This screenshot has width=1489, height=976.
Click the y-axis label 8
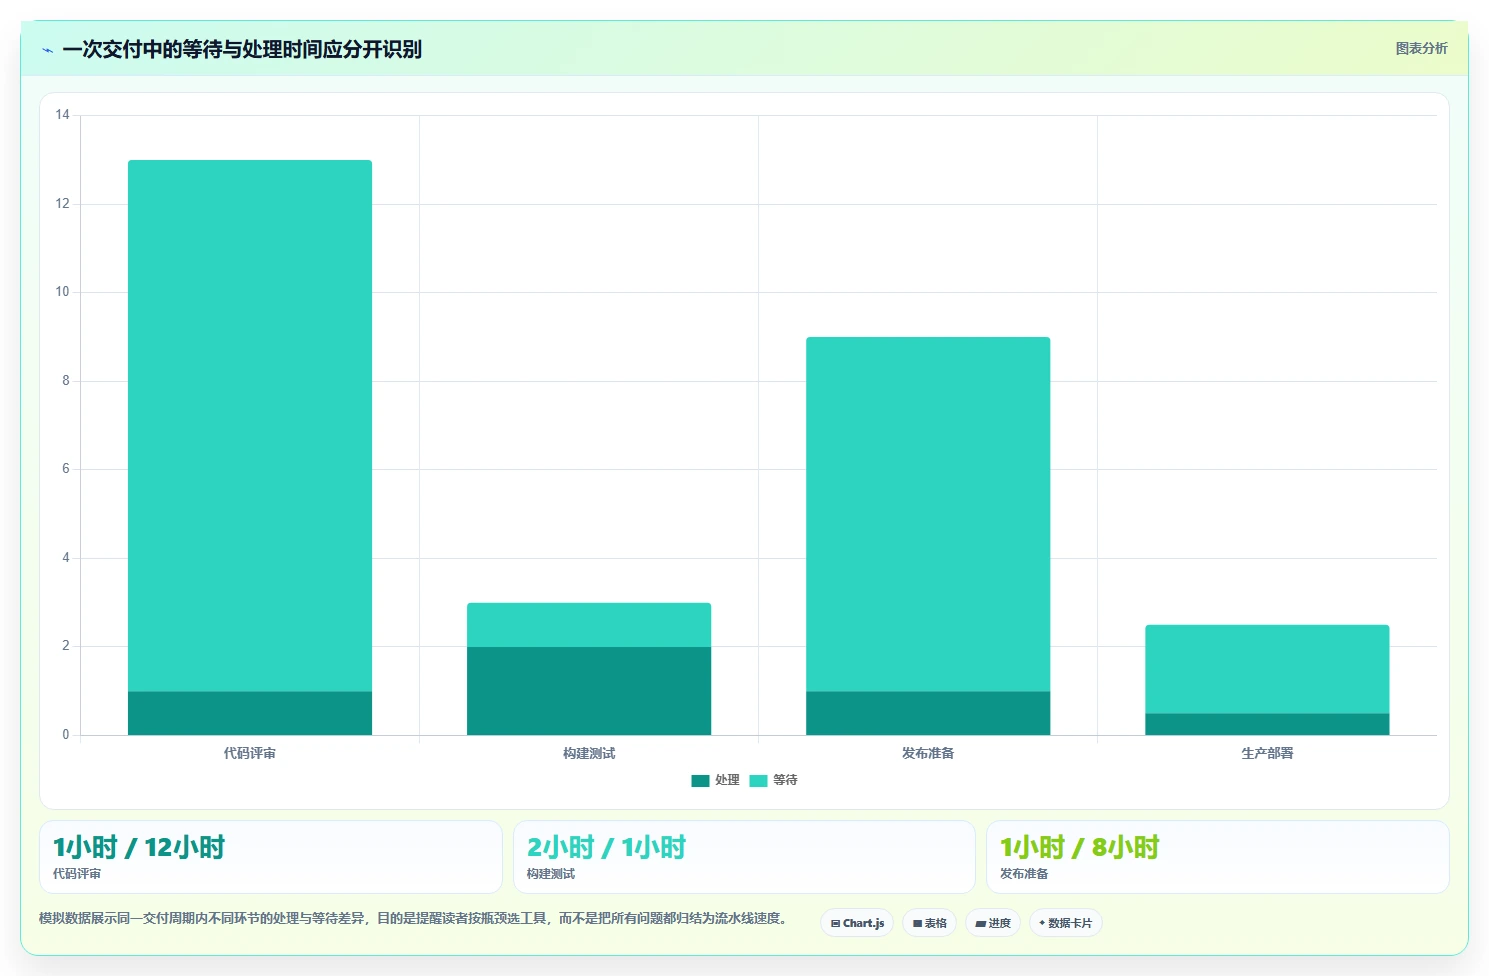[66, 381]
